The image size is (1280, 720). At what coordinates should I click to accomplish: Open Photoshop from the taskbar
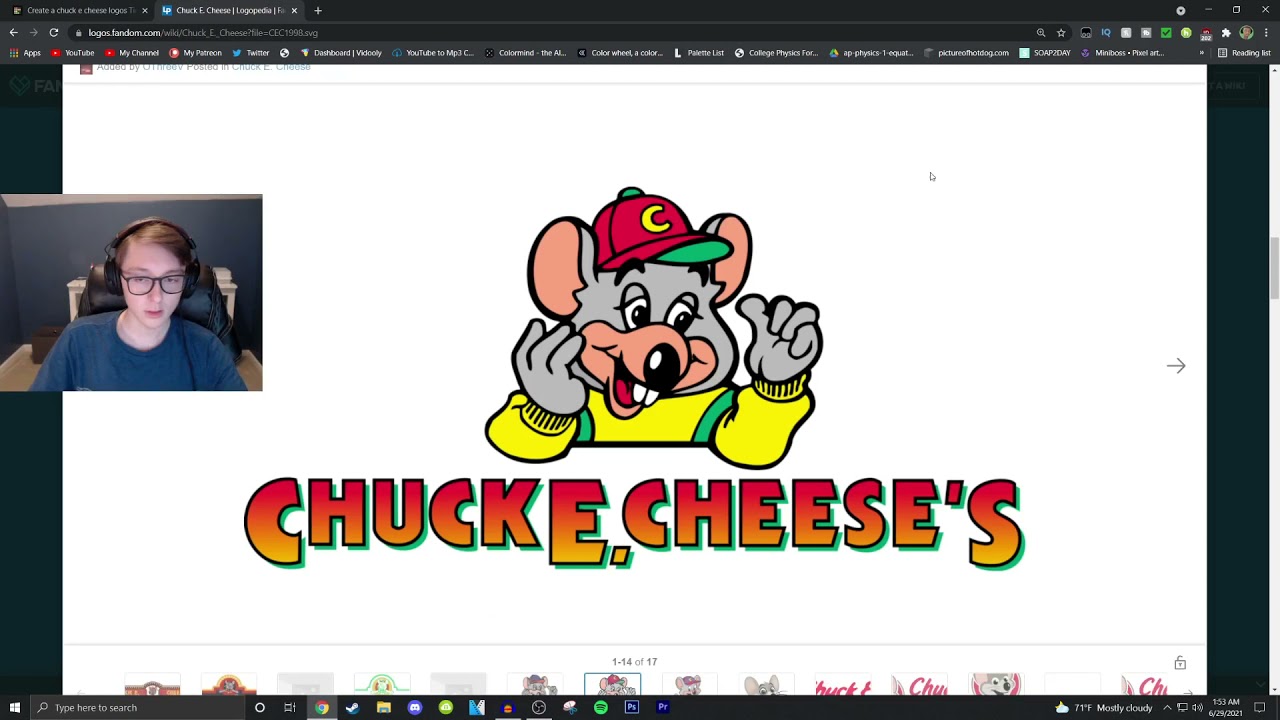coord(631,708)
